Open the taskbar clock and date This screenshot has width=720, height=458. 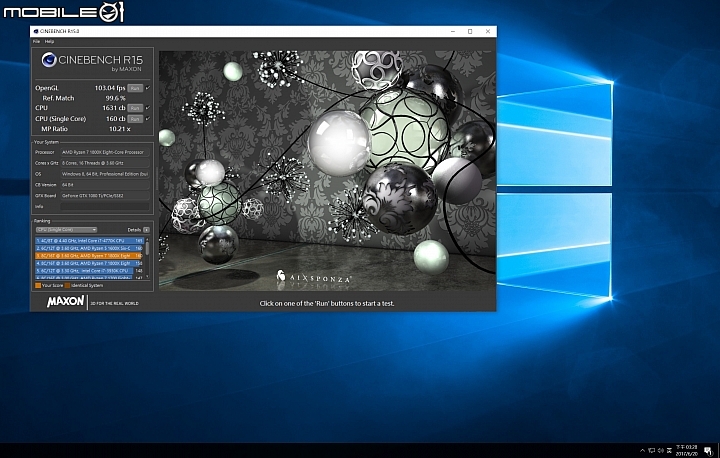686,451
